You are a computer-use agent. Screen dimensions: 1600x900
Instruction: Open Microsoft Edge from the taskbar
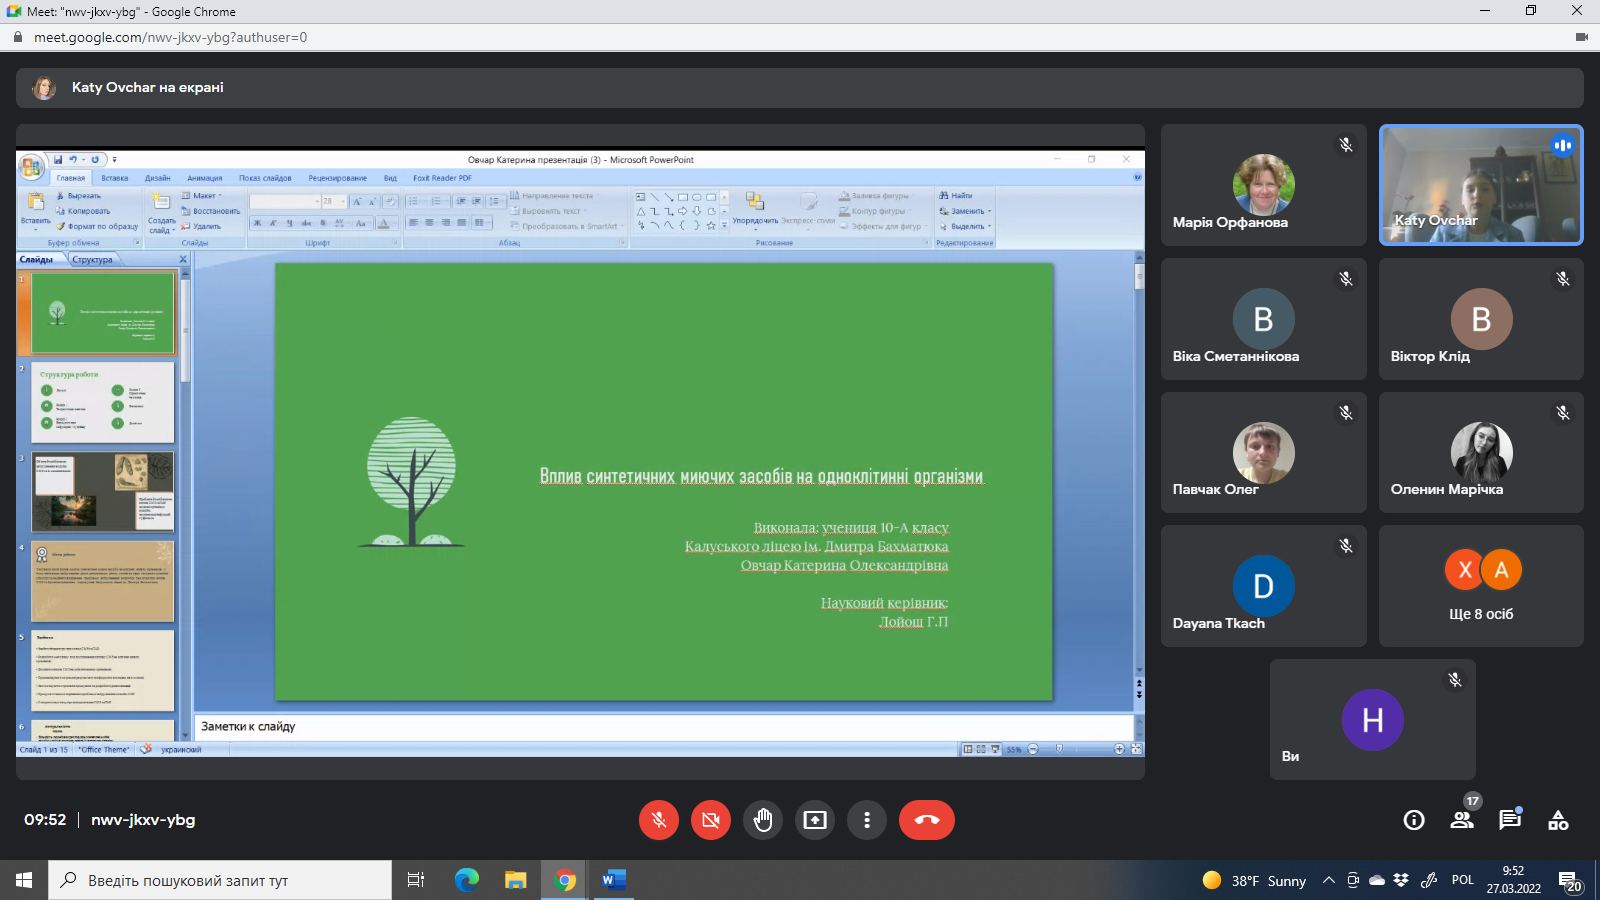pos(467,880)
